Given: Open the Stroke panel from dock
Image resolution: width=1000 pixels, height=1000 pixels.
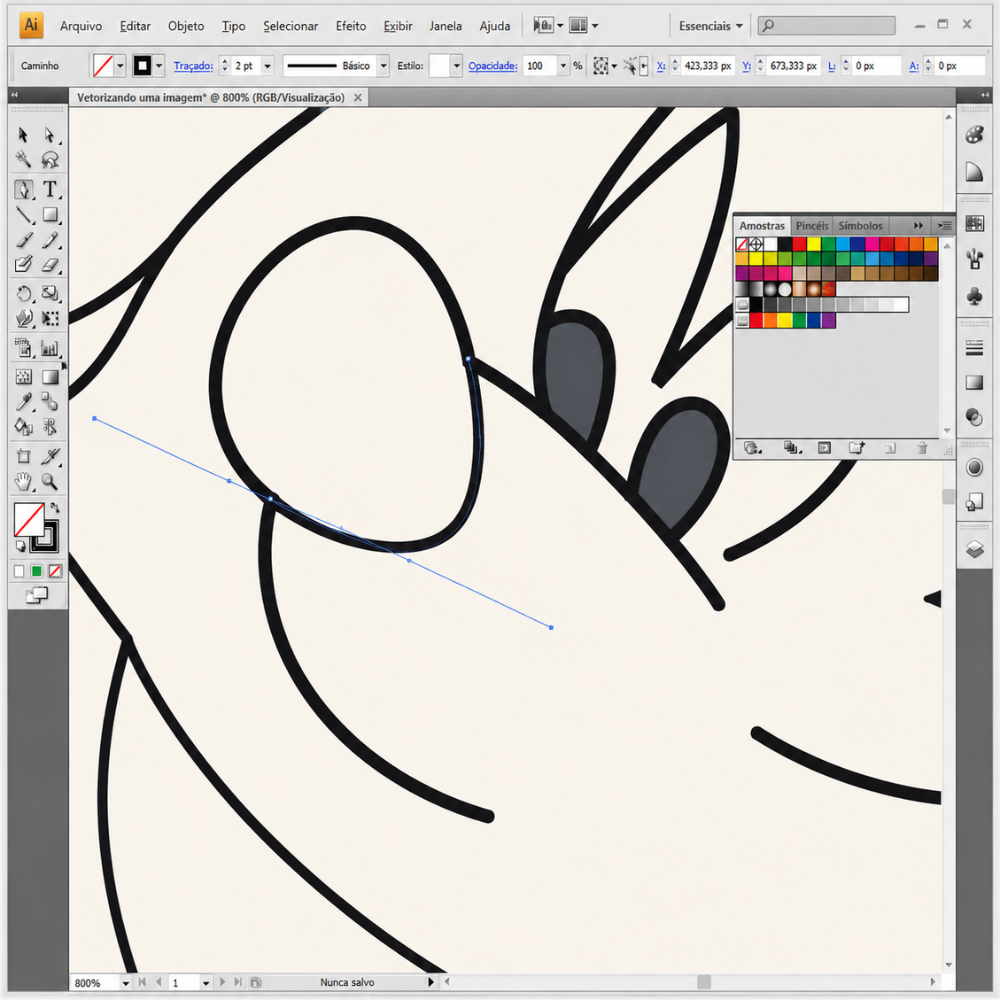Looking at the screenshot, I should [x=974, y=348].
